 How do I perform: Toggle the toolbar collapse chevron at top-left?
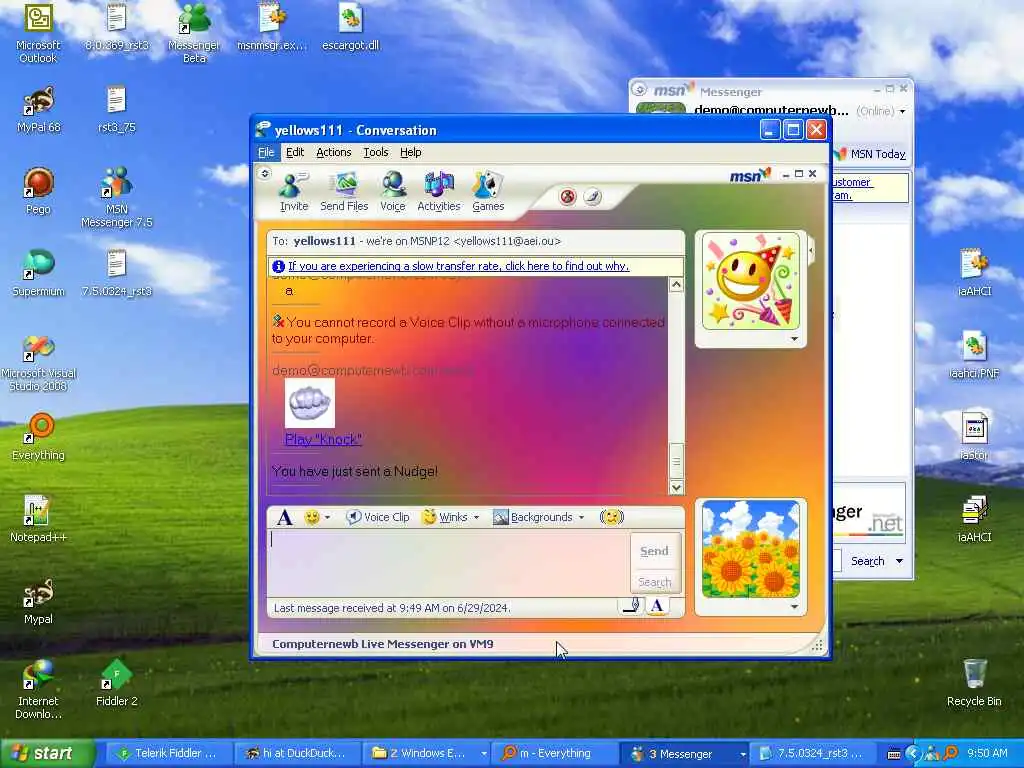coord(264,174)
